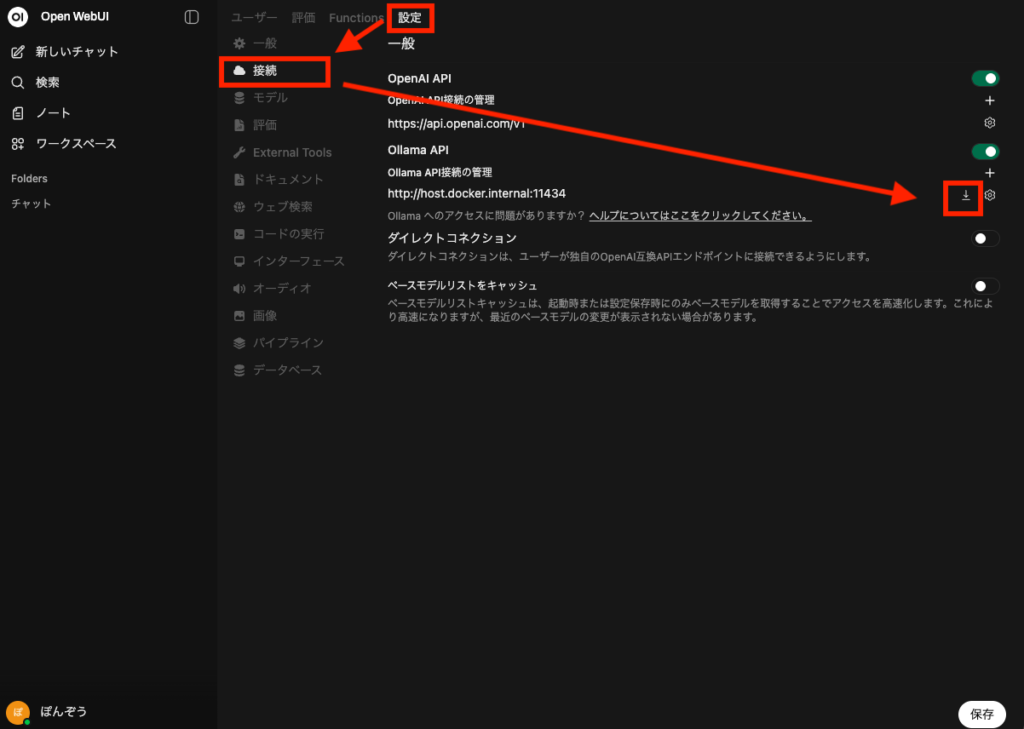Click the 保存 save button

coord(981,714)
